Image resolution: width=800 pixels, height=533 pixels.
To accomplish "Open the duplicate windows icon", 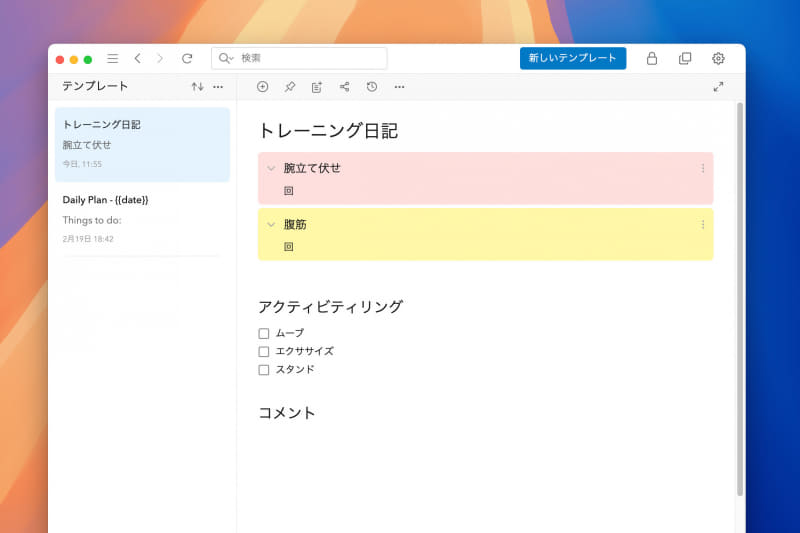I will pyautogui.click(x=685, y=59).
